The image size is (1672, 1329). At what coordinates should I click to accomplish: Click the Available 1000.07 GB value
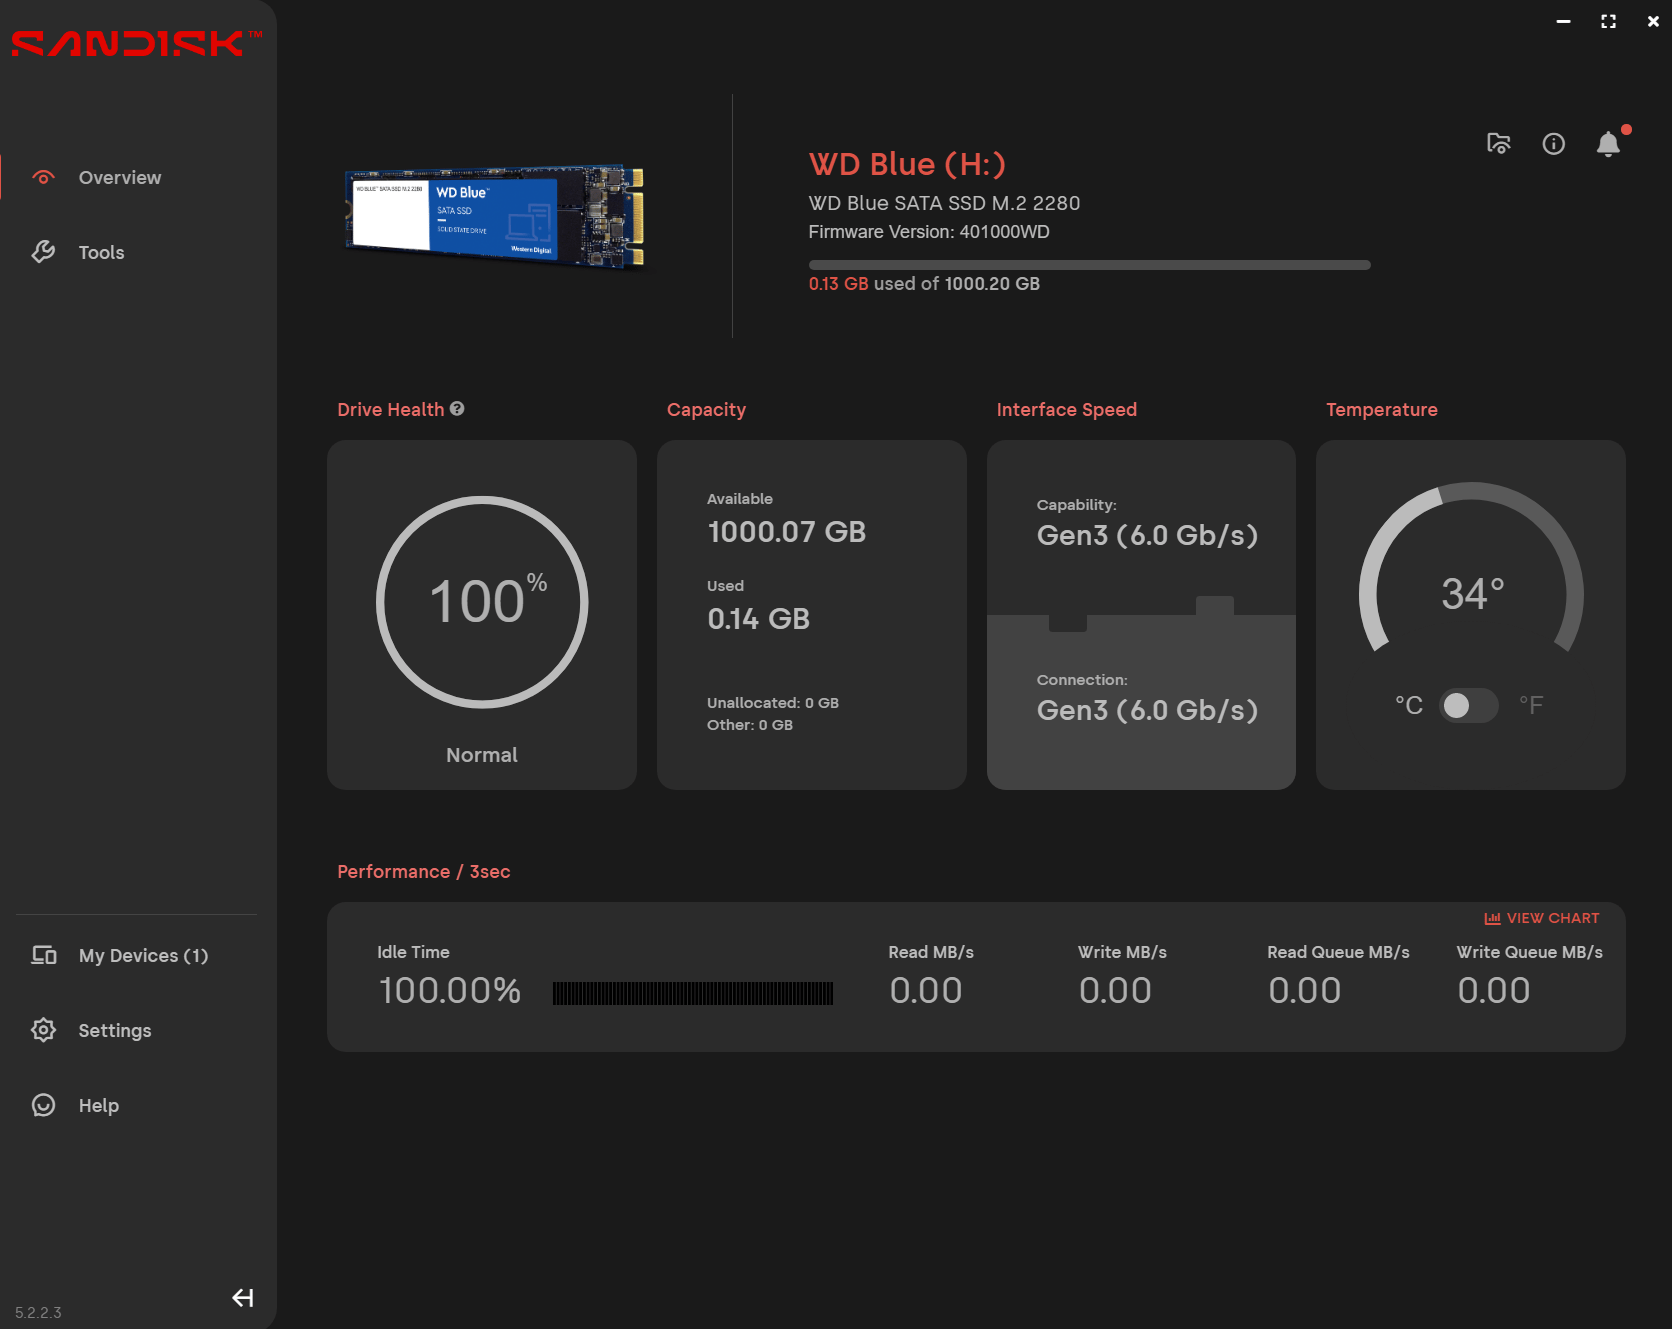coord(786,531)
